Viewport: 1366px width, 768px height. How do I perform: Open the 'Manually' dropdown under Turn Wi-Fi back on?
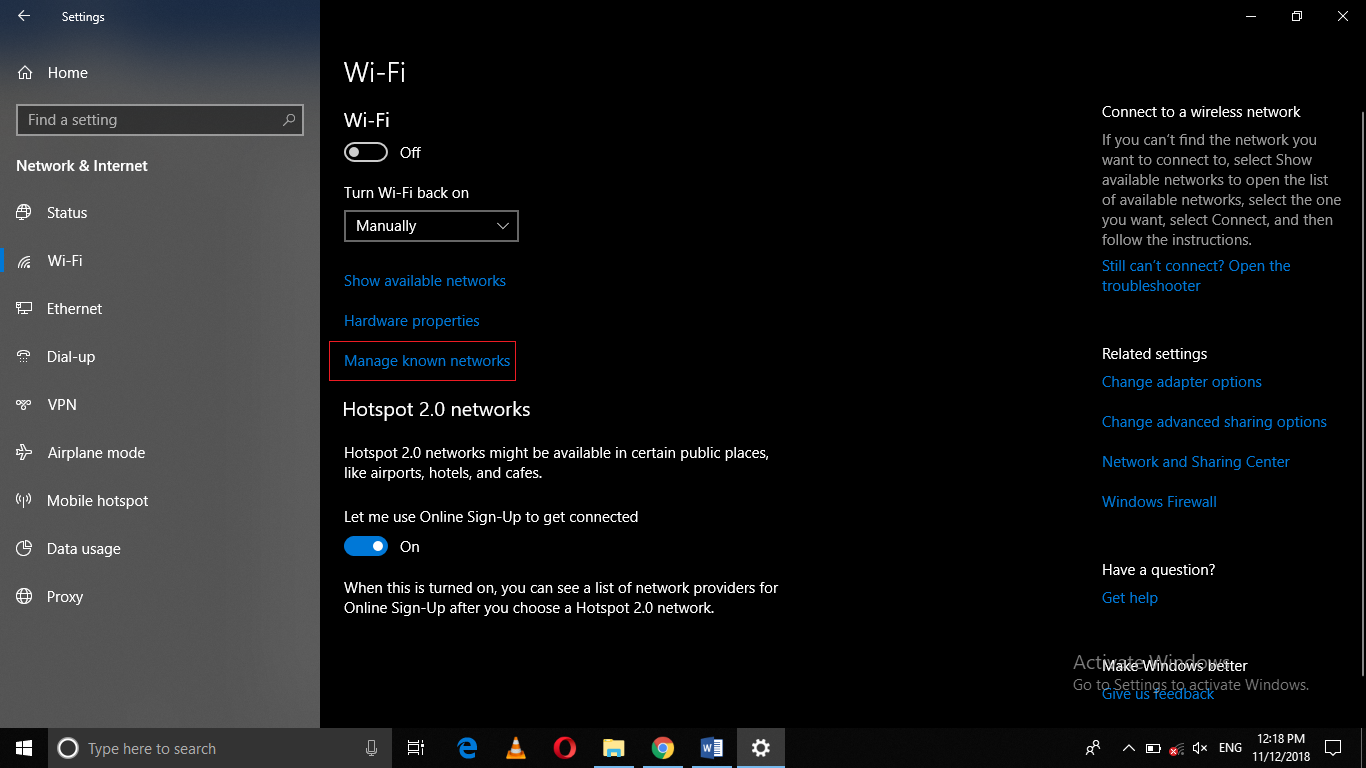(431, 226)
